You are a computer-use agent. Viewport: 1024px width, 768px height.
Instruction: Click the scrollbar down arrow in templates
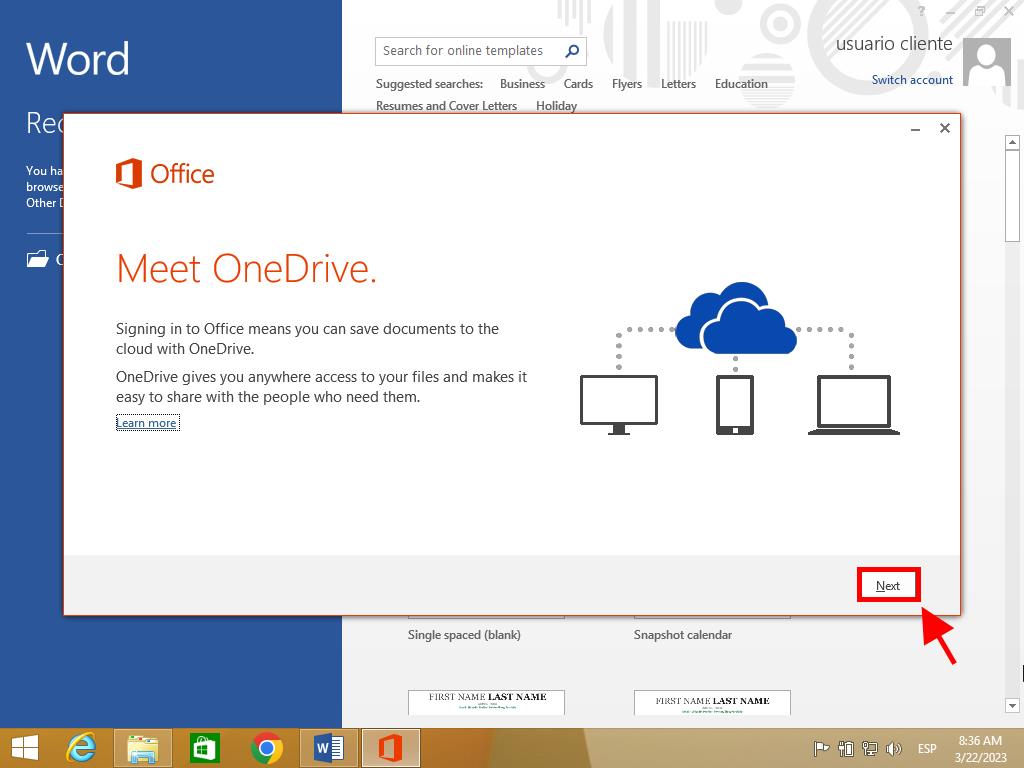click(x=1011, y=704)
